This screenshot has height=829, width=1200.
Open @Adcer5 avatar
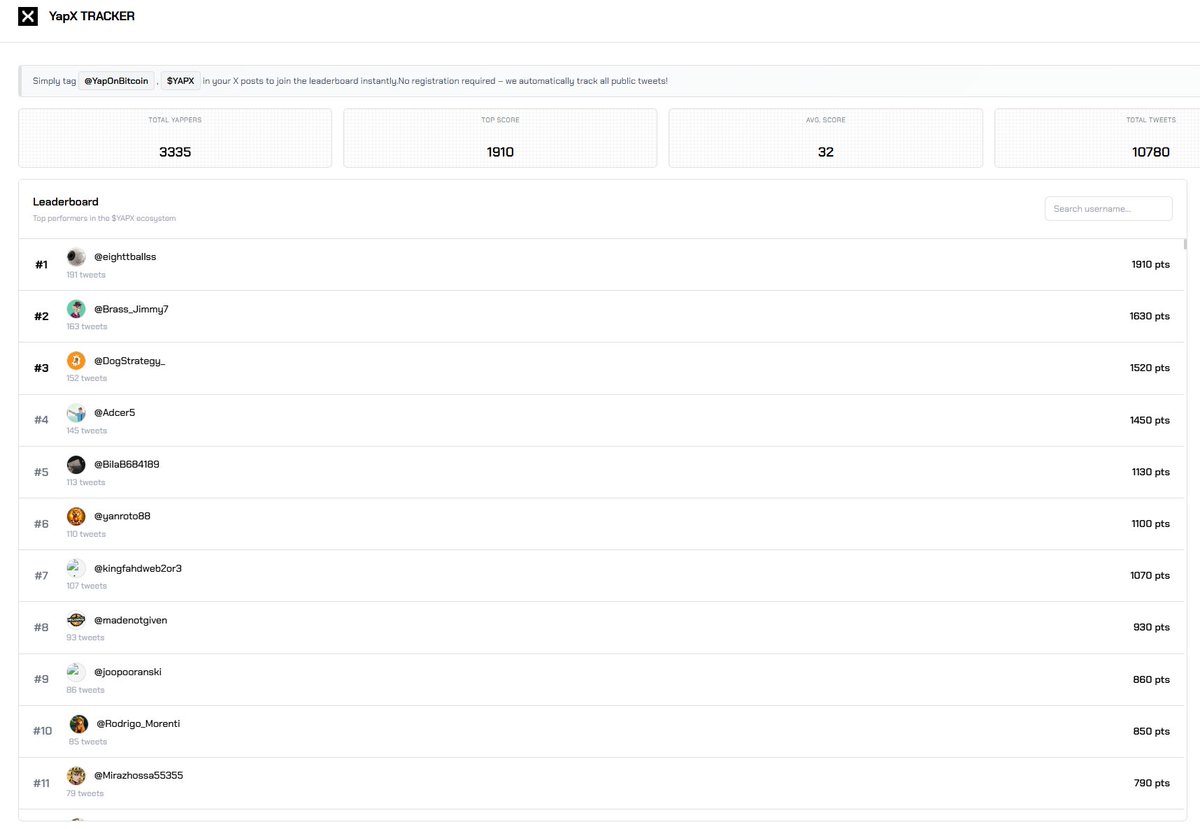tap(76, 413)
